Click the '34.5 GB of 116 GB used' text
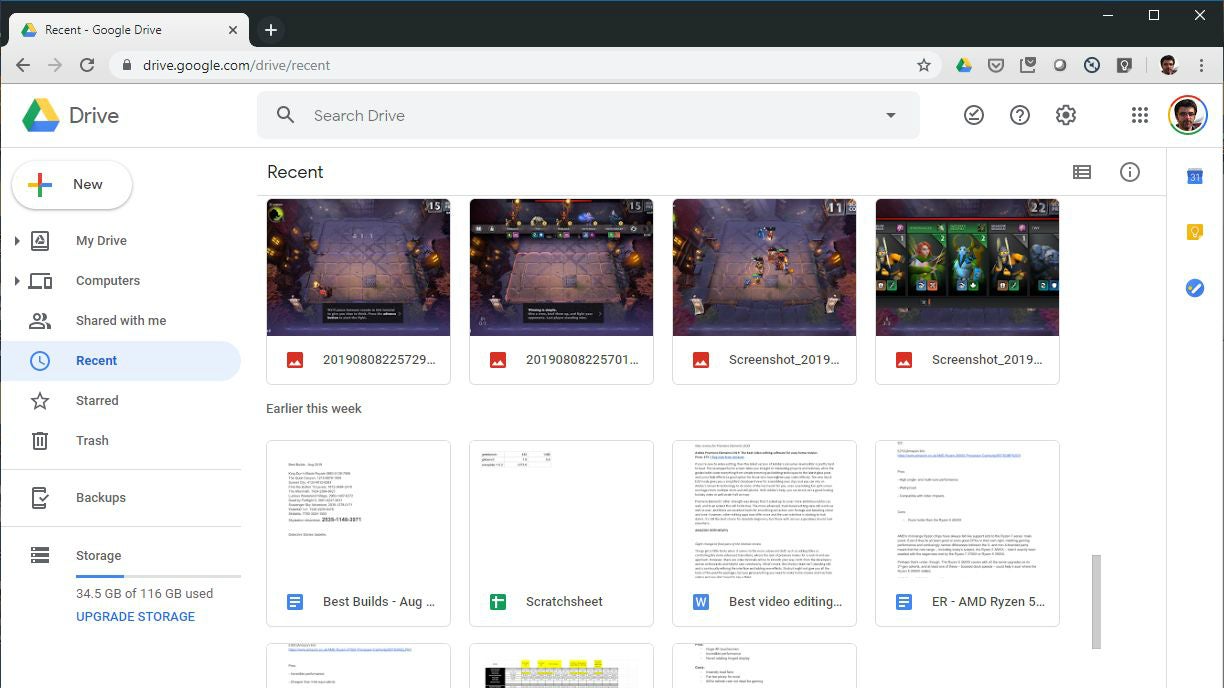This screenshot has height=688, width=1224. [x=144, y=594]
